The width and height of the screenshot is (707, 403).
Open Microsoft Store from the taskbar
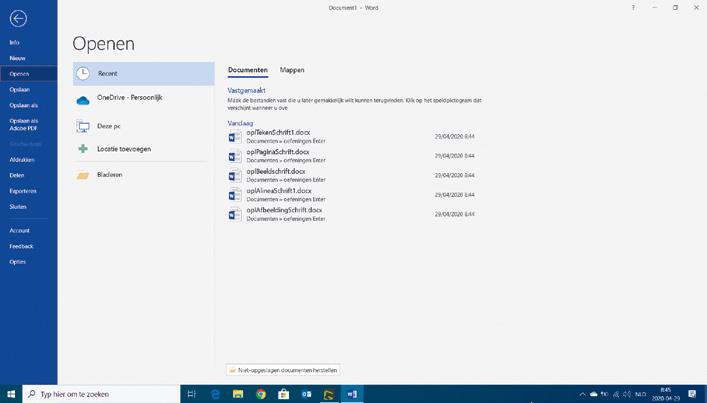[x=284, y=394]
